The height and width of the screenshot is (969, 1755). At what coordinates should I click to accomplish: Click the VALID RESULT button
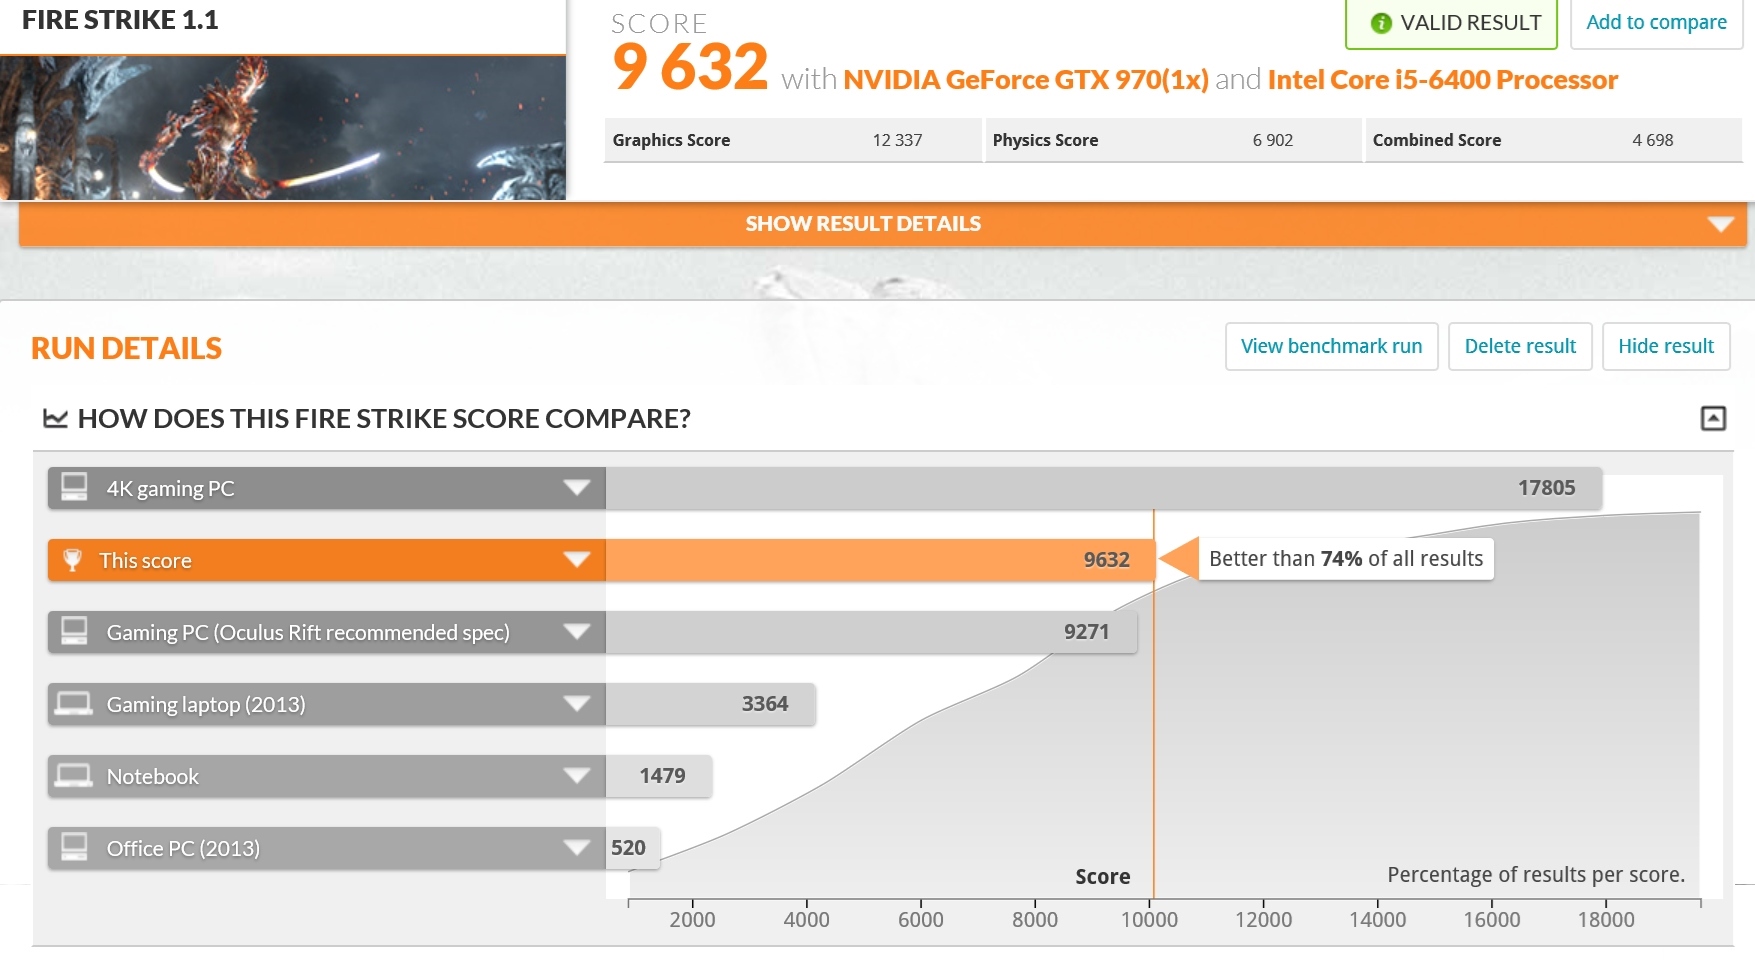pos(1451,23)
